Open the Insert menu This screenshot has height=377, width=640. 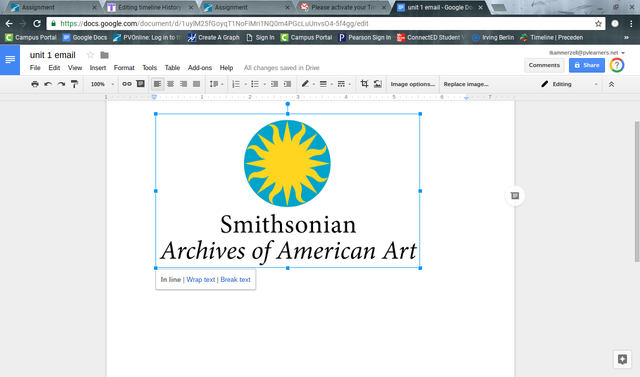pyautogui.click(x=98, y=68)
